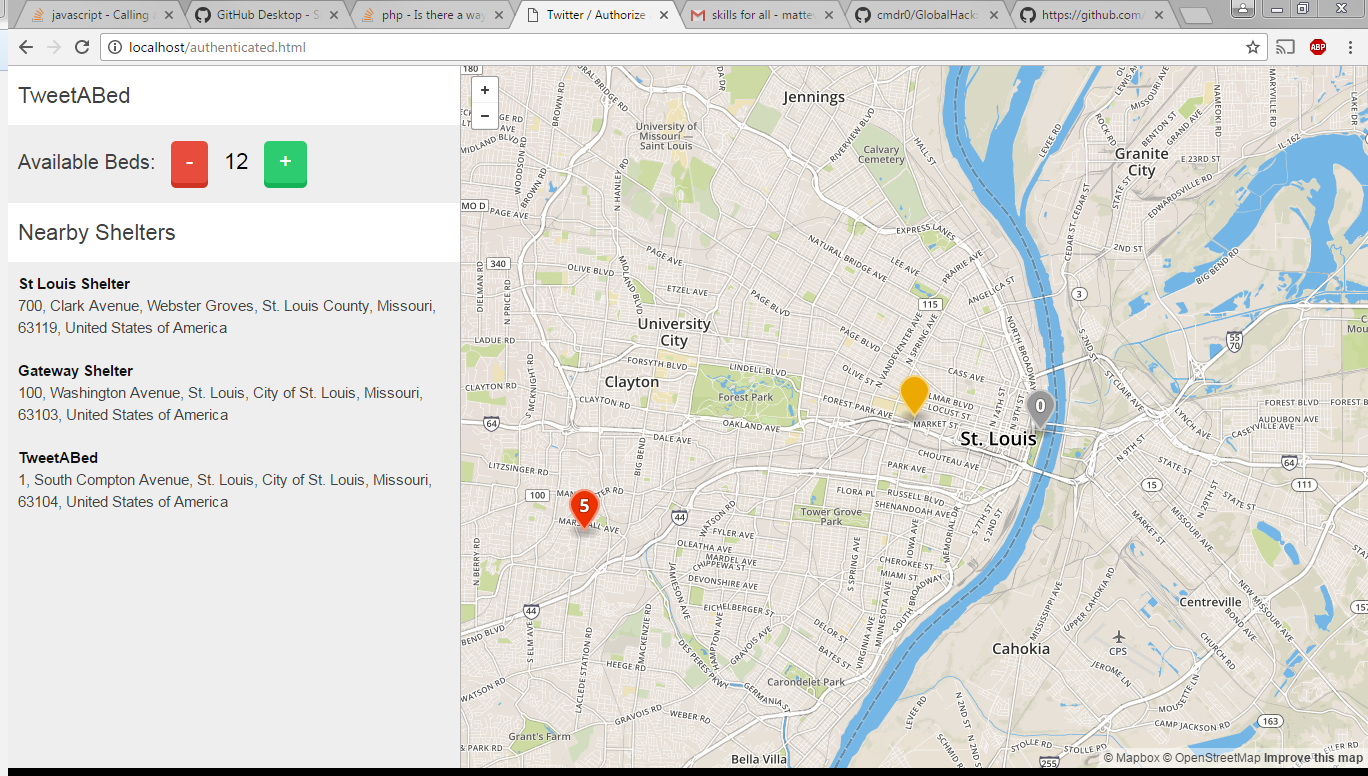The width and height of the screenshot is (1368, 776).
Task: Select the orange map marker near Forest Park Ave
Action: click(914, 395)
